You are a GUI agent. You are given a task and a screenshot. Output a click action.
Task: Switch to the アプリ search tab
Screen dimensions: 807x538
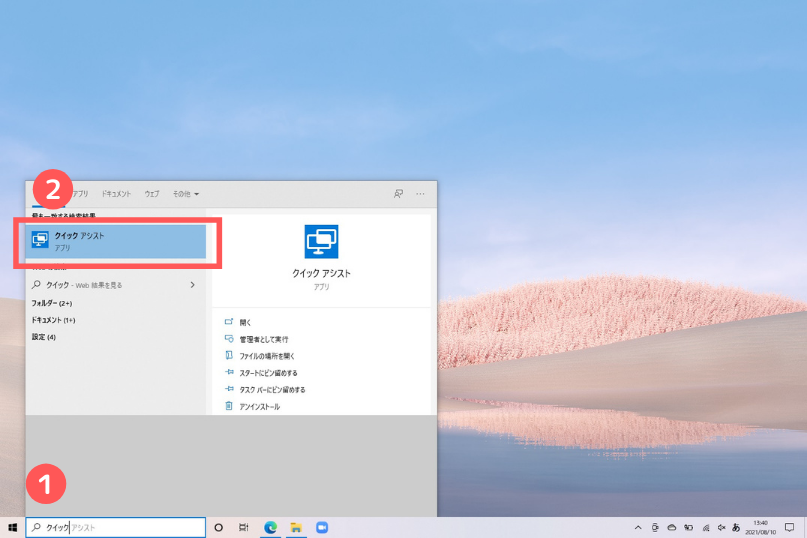point(80,194)
